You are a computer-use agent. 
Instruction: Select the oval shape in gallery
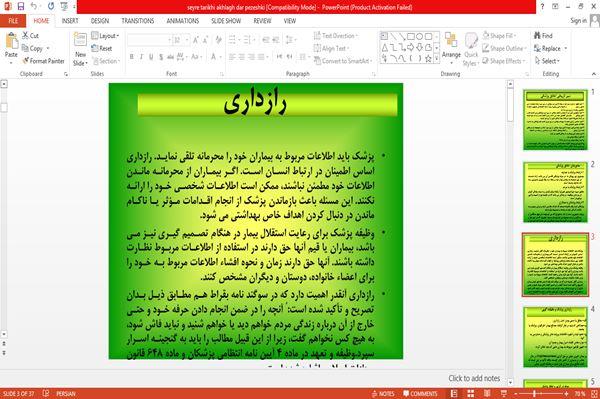coord(419,36)
